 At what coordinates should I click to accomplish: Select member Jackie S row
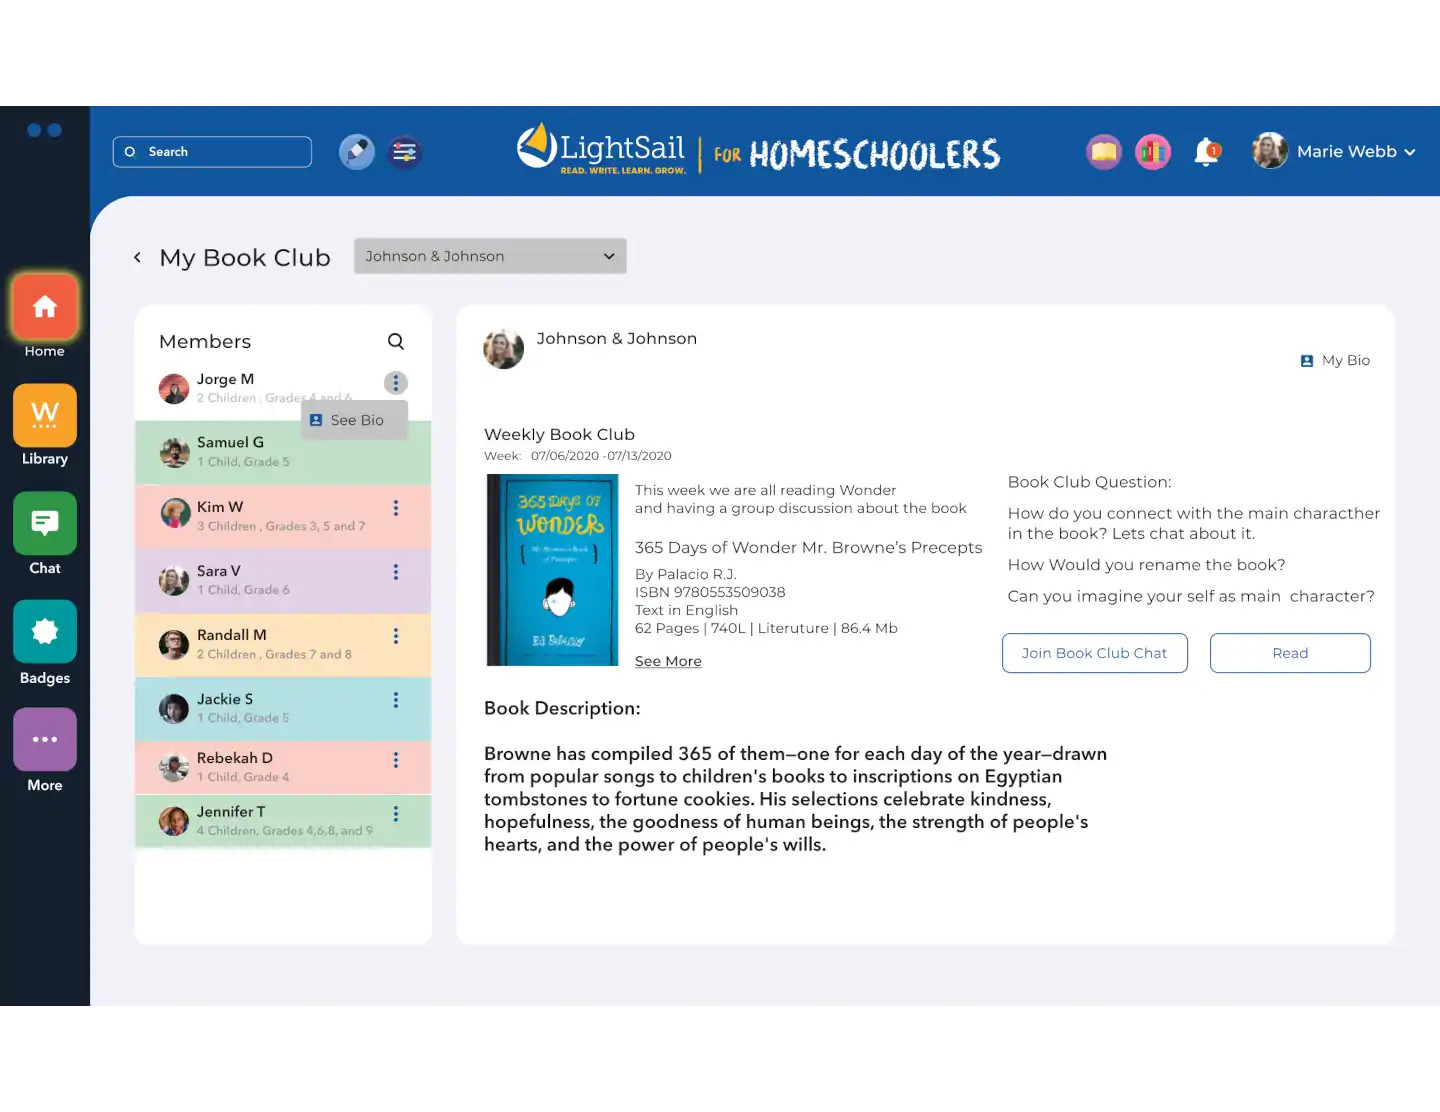(283, 708)
